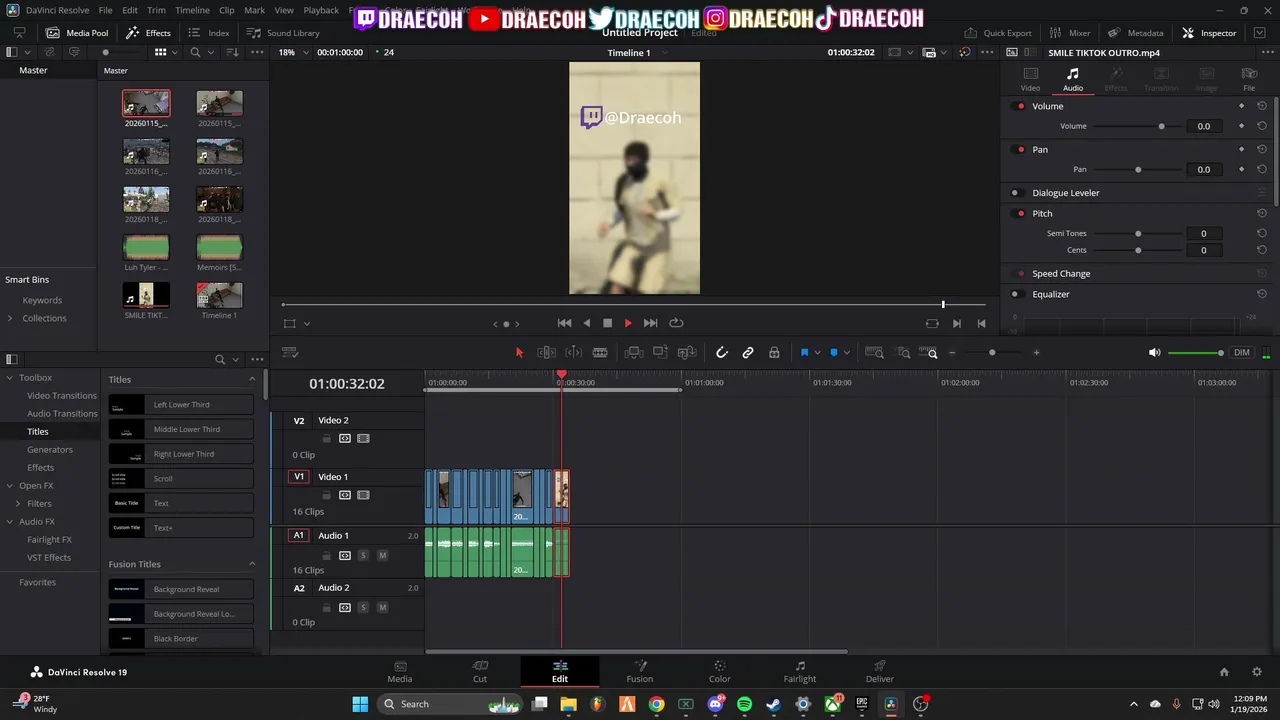
Task: Toggle timeline Snapping magnet icon
Action: tap(722, 352)
